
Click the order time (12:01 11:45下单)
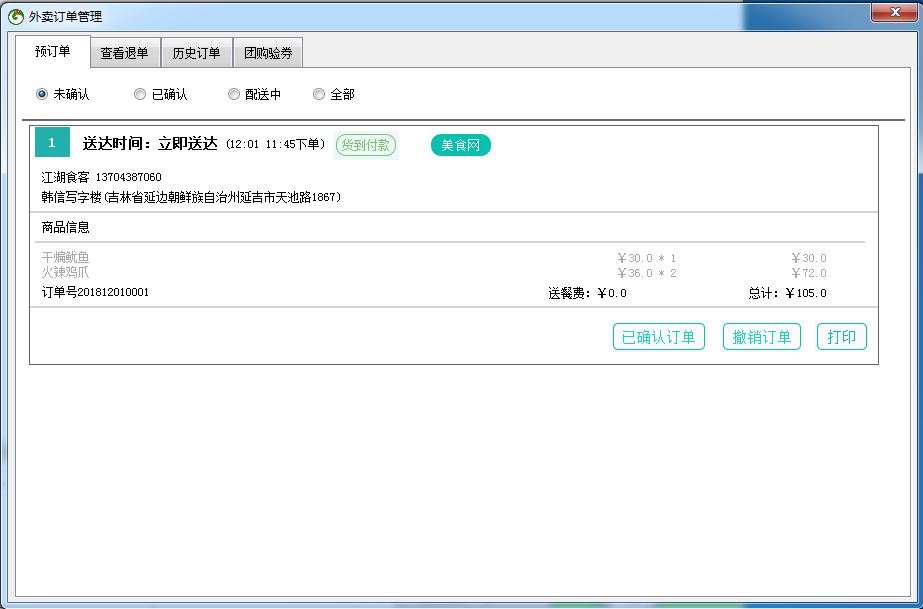(x=275, y=144)
